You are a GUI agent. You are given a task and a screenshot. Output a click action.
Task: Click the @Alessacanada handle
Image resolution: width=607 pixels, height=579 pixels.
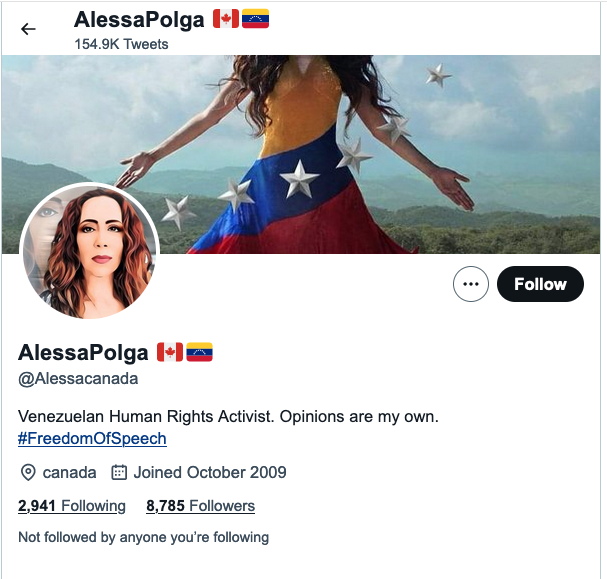78,379
